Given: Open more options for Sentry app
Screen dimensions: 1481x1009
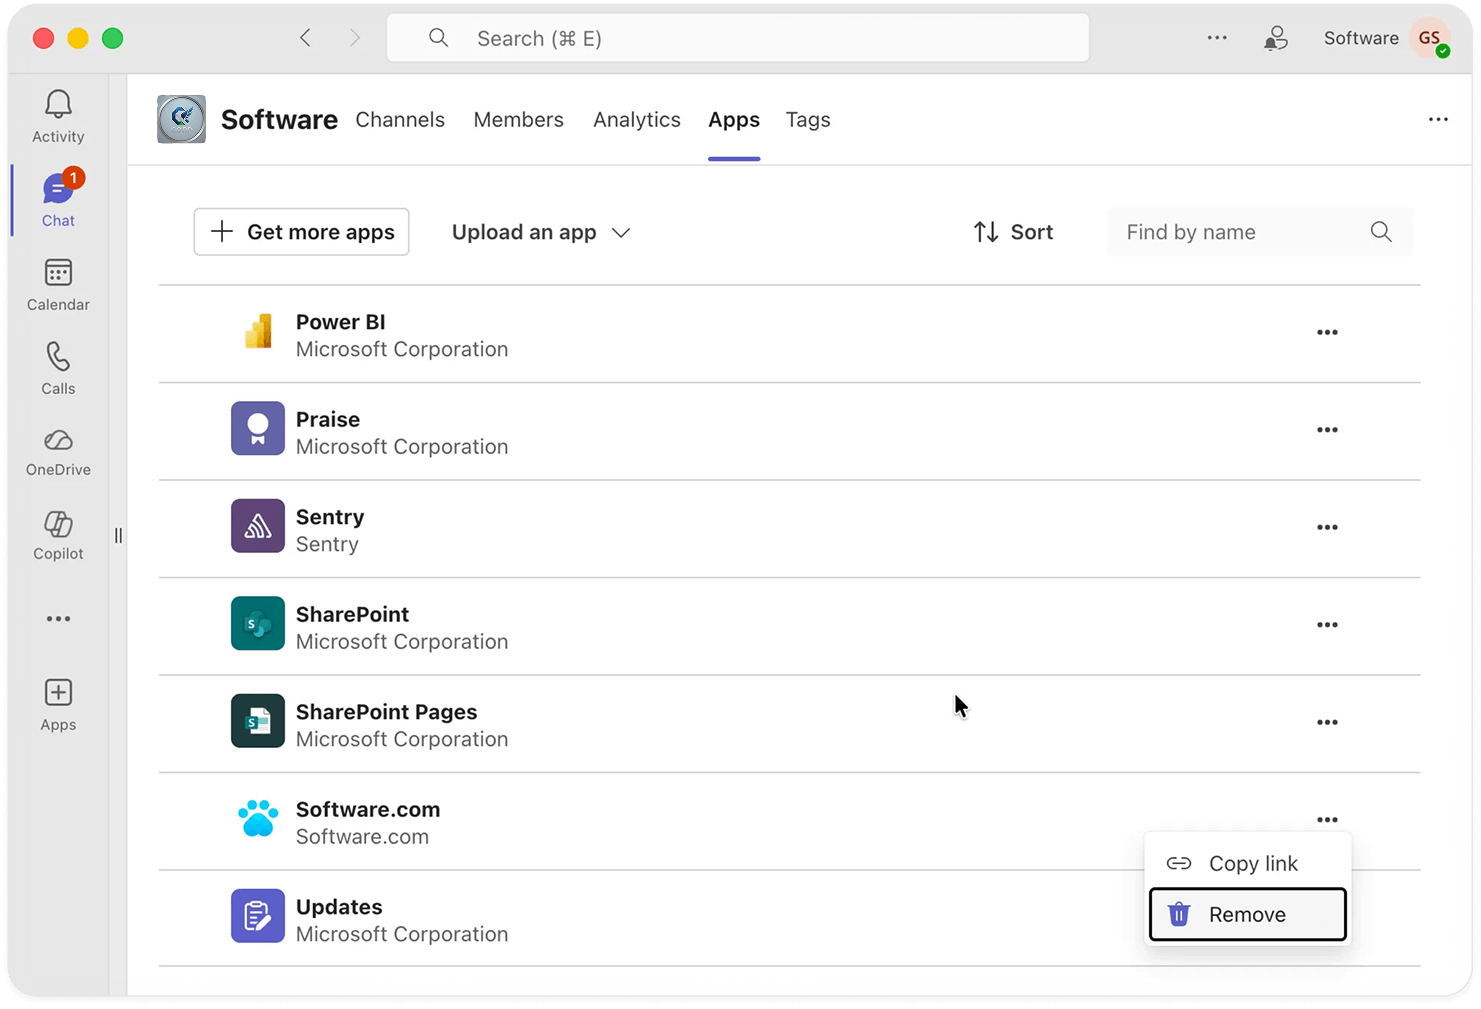Looking at the screenshot, I should tap(1327, 527).
